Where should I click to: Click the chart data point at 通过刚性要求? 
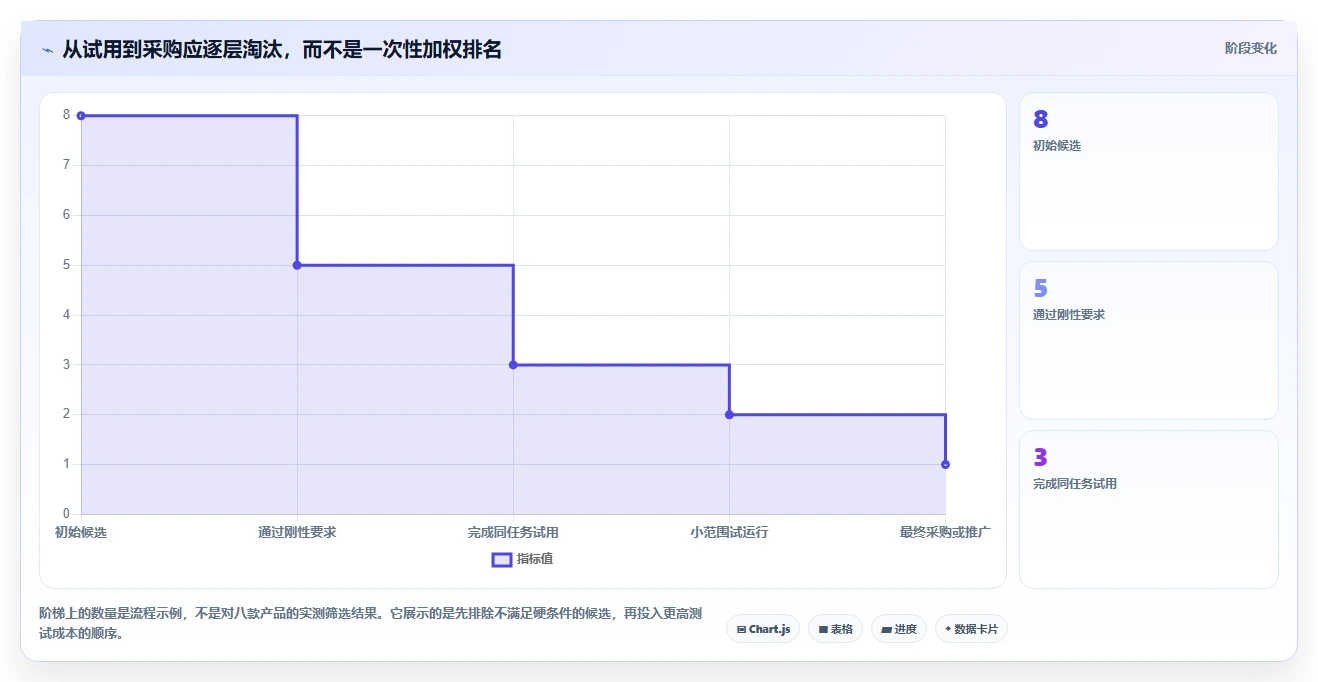coord(297,265)
